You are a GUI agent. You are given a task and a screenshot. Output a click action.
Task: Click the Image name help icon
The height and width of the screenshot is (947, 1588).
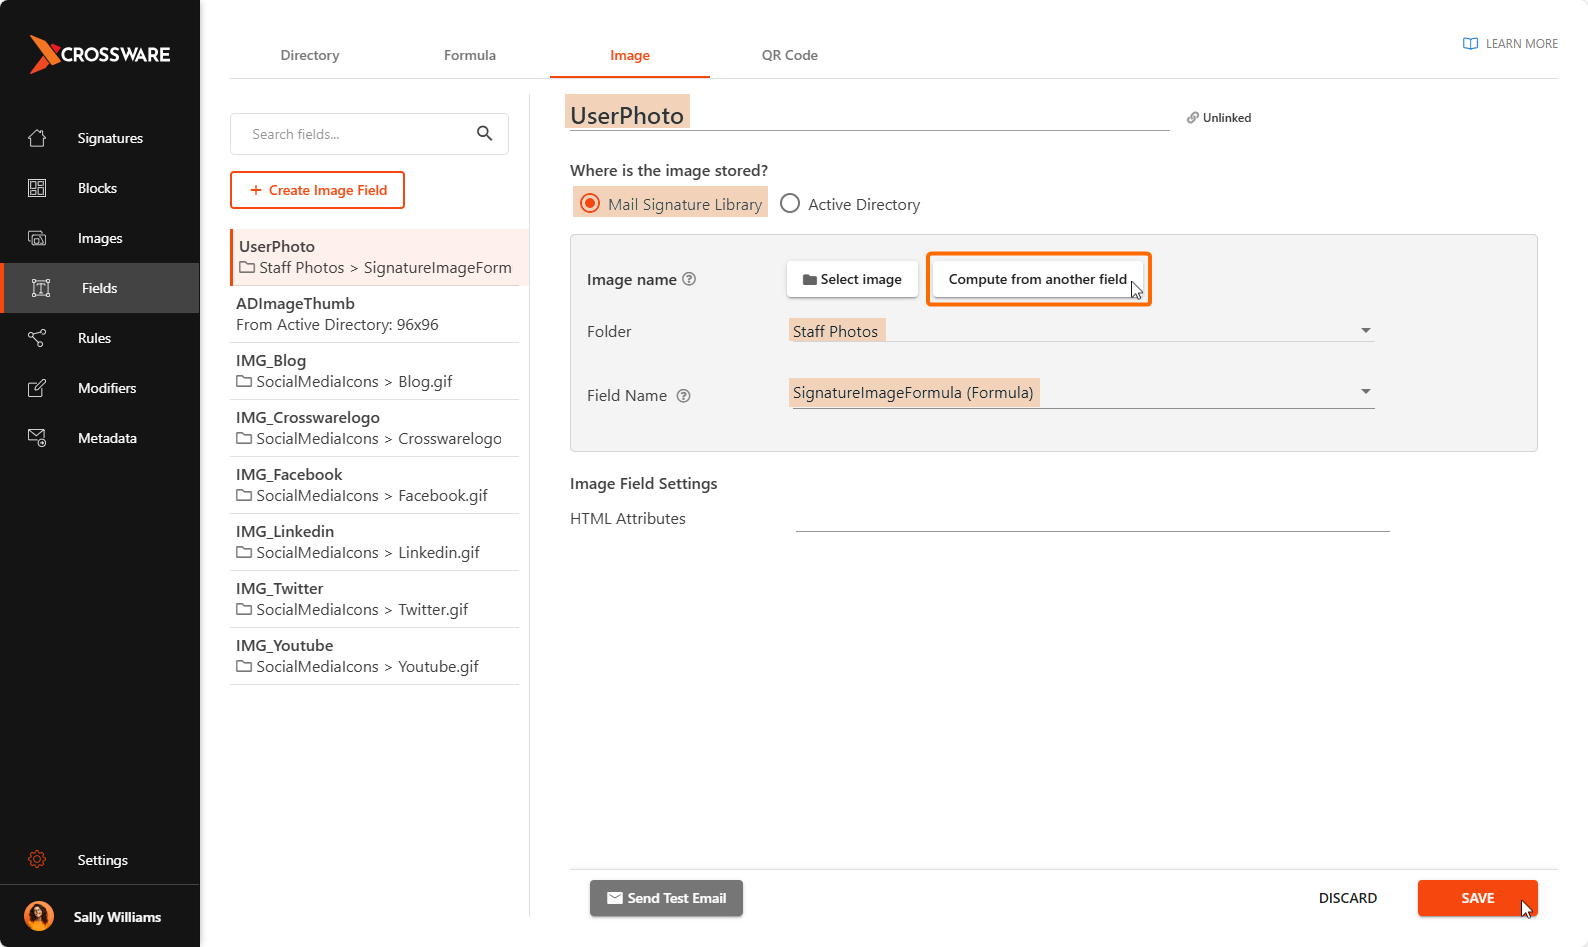pos(689,279)
